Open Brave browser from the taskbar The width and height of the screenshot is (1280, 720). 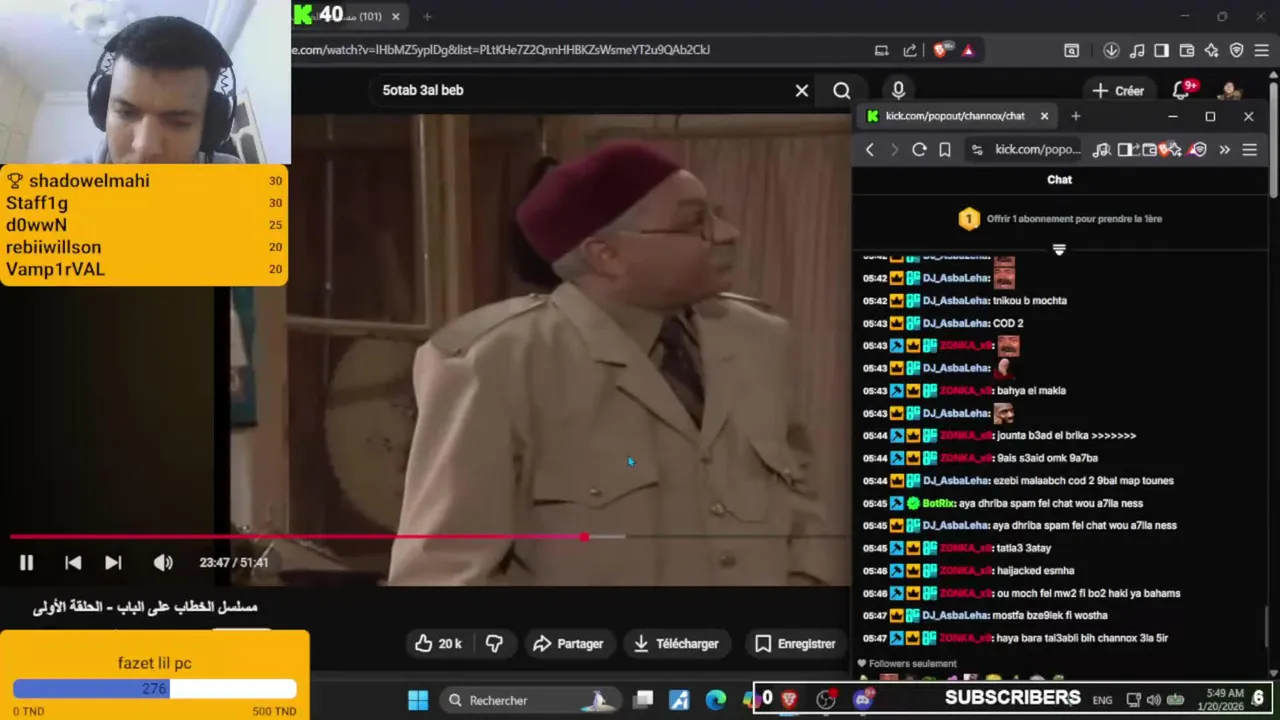789,700
